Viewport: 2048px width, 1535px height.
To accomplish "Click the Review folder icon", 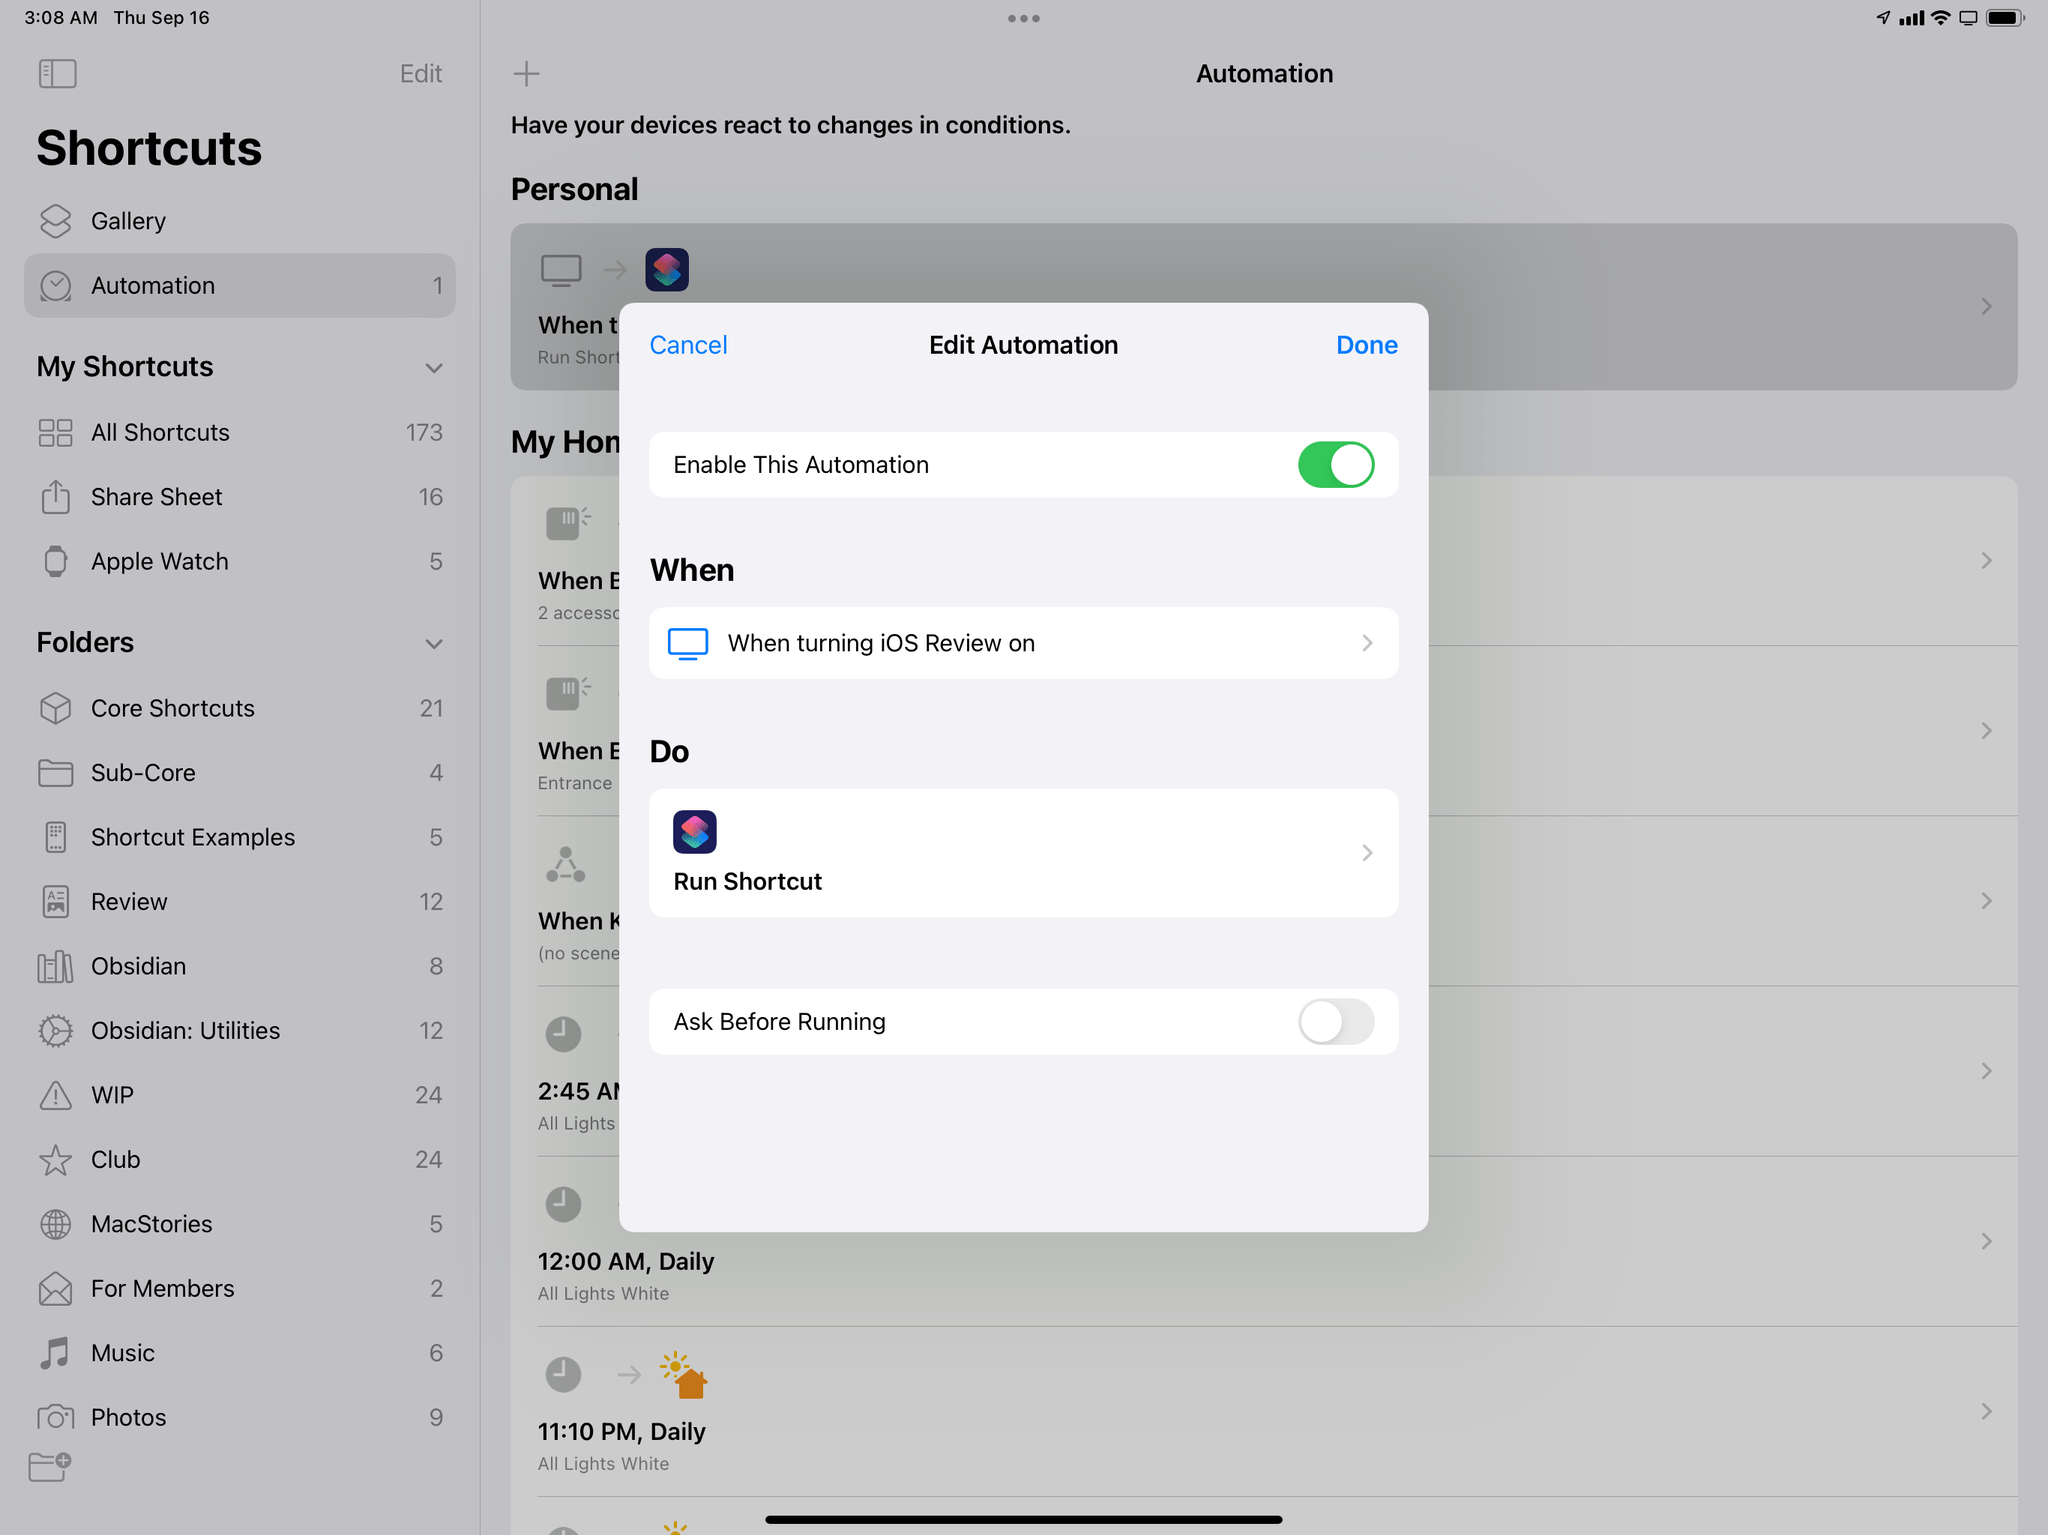I will tap(56, 902).
